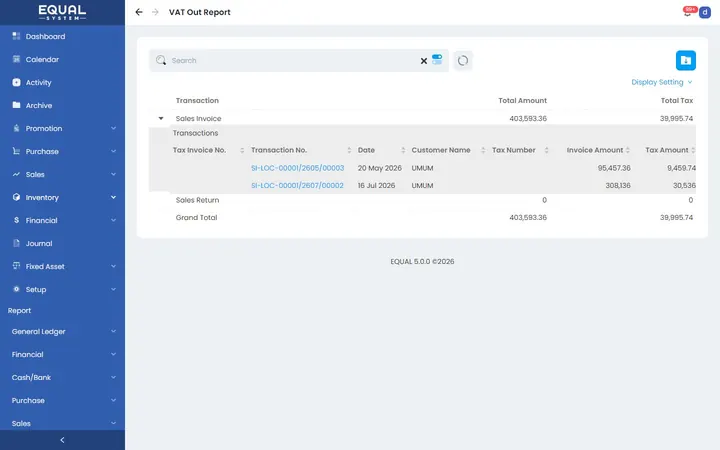Select the Sales Return row
720x450 pixels.
[x=422, y=200]
